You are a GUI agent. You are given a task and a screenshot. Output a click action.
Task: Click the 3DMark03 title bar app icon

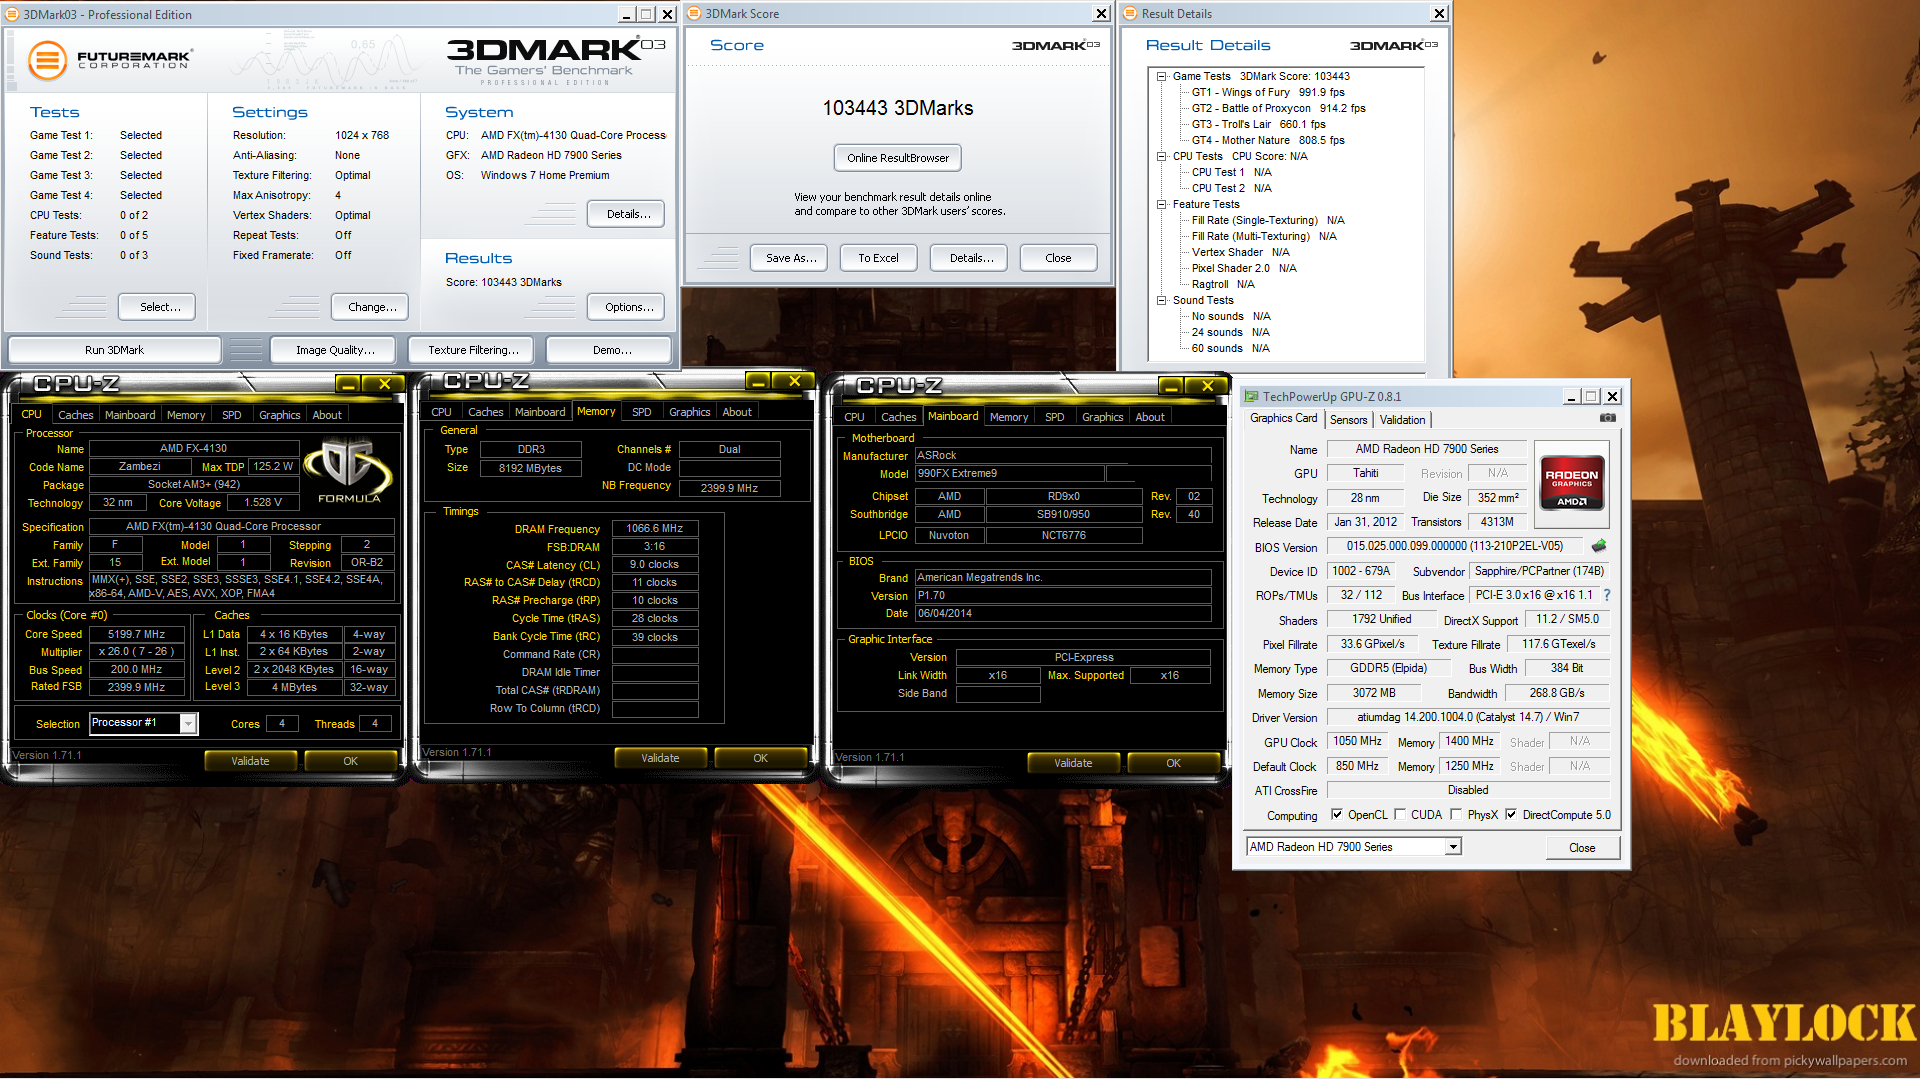pyautogui.click(x=13, y=14)
